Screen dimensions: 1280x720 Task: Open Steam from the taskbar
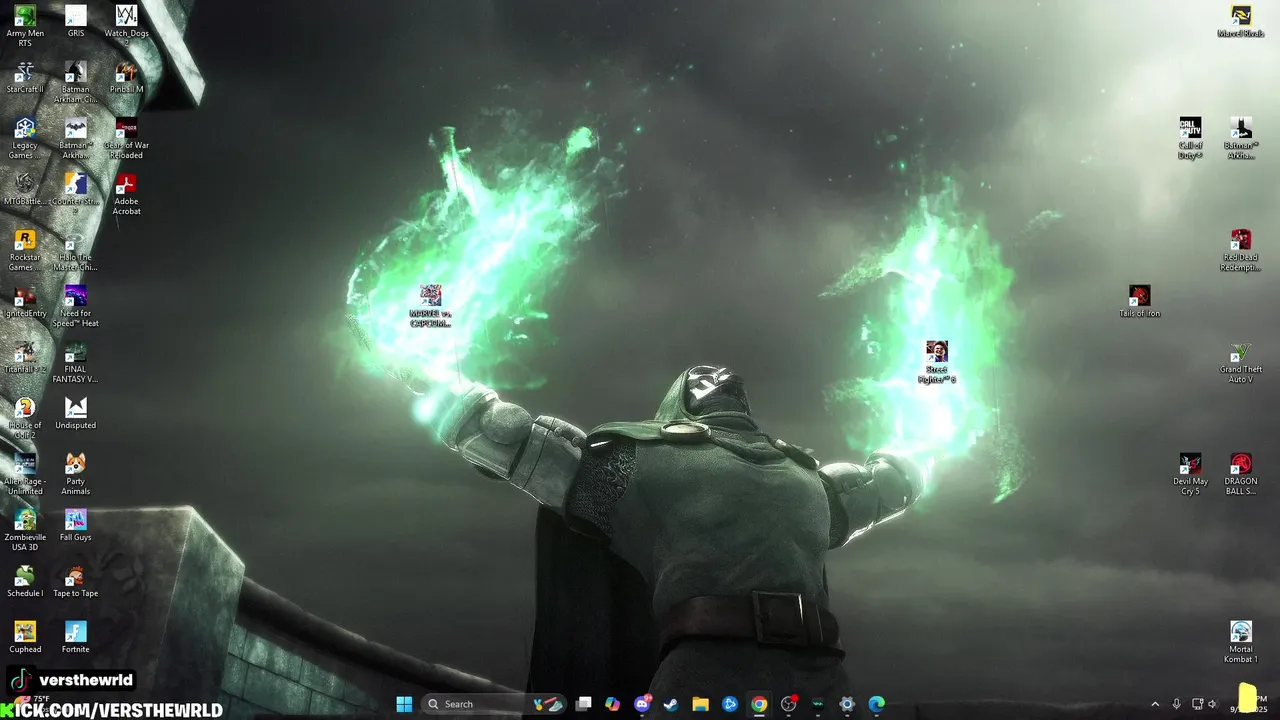tap(671, 704)
